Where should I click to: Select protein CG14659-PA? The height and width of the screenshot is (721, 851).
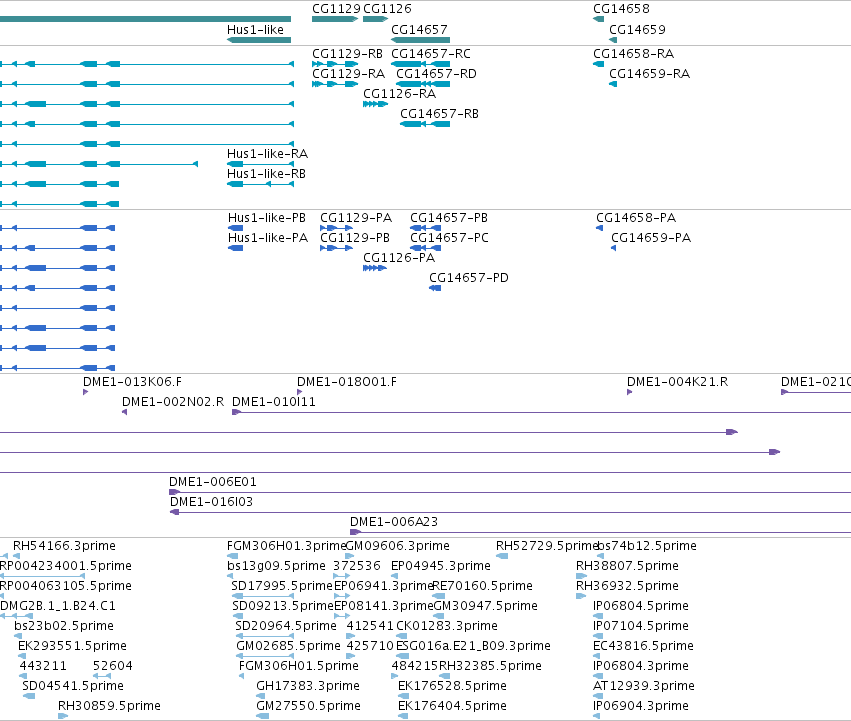(x=651, y=238)
